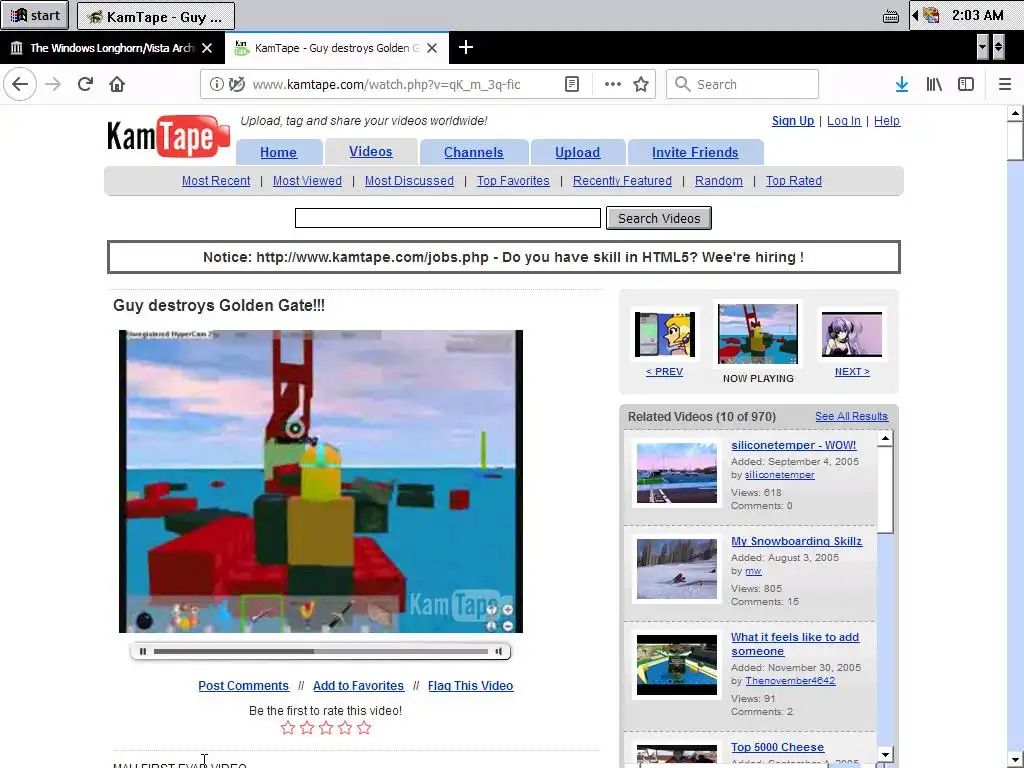Open the Help link
1024x768 pixels.
pyautogui.click(x=887, y=121)
